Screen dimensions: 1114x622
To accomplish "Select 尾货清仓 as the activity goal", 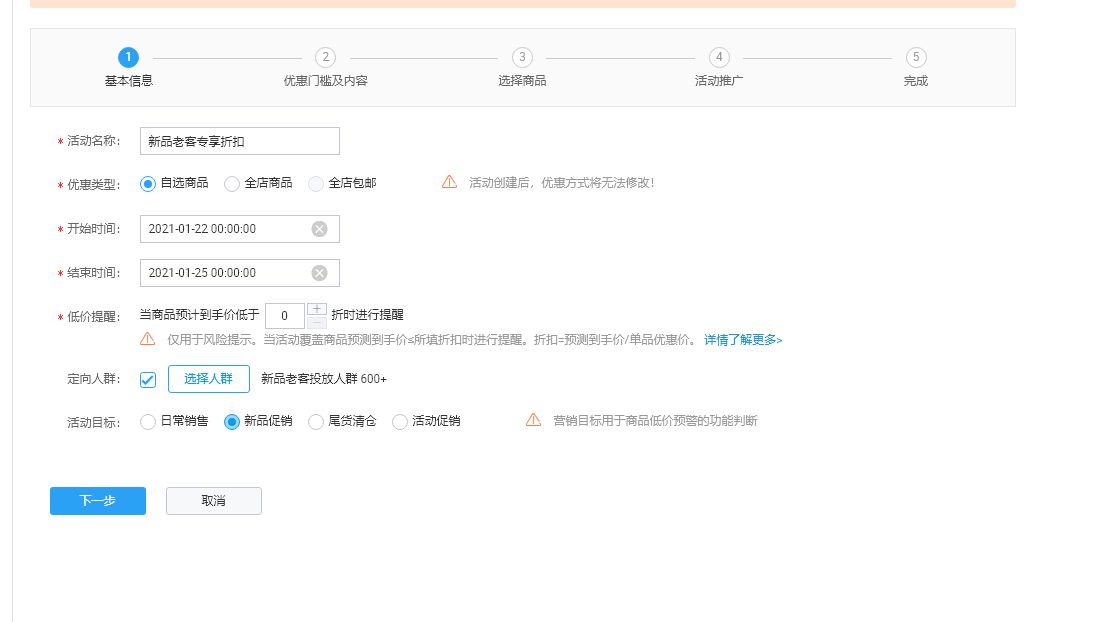I will point(316,421).
